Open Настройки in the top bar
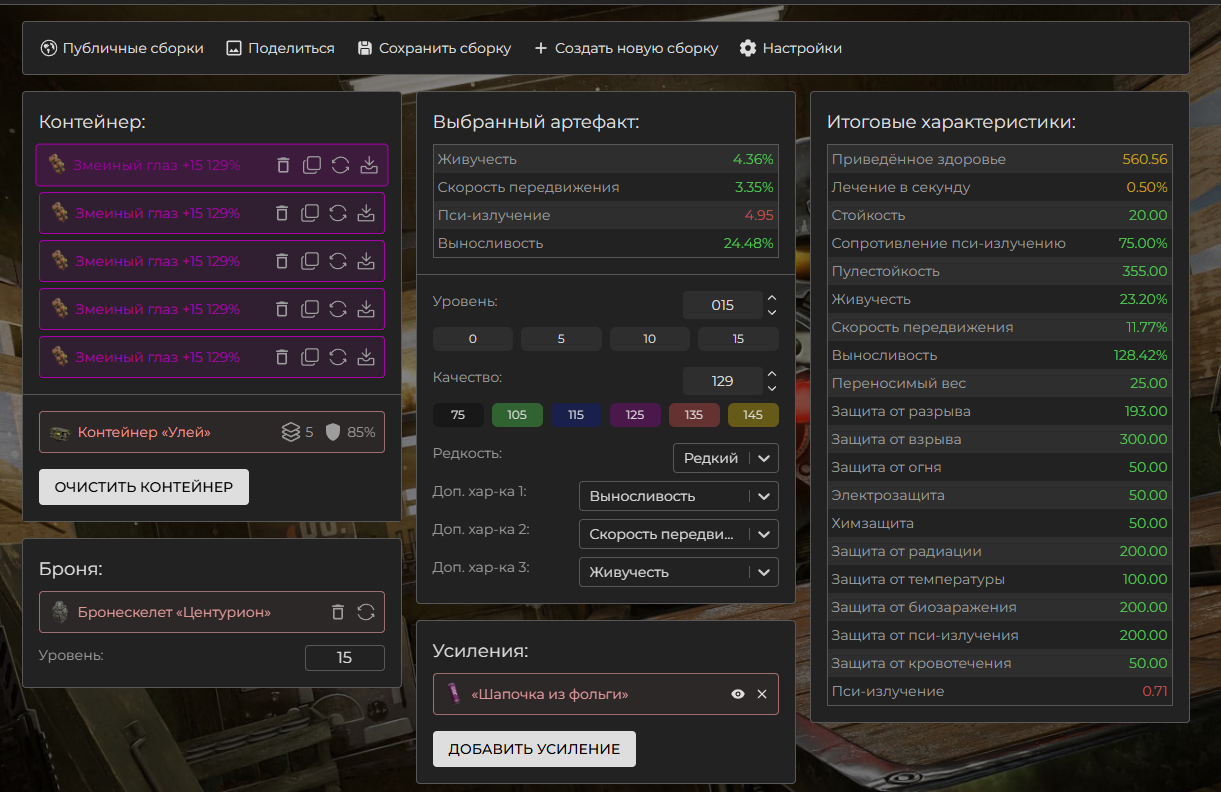The height and width of the screenshot is (792, 1221). [x=790, y=48]
